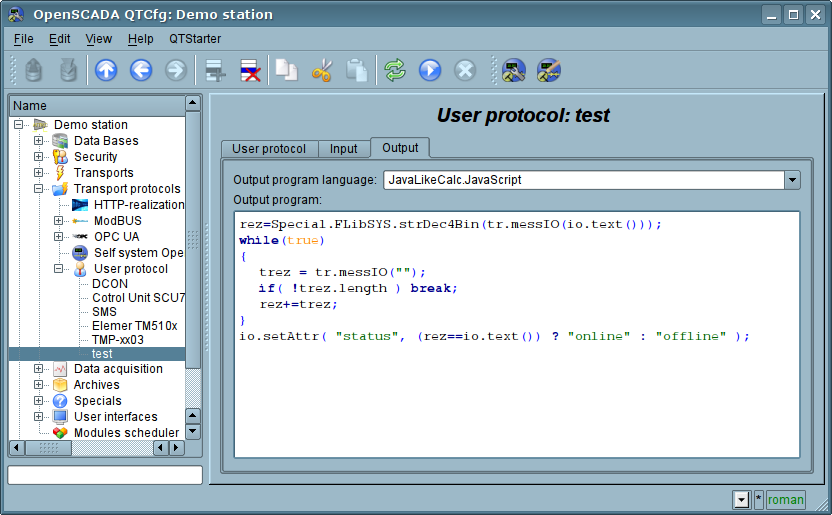
Task: Expand the Security tree node
Action: tap(38, 156)
